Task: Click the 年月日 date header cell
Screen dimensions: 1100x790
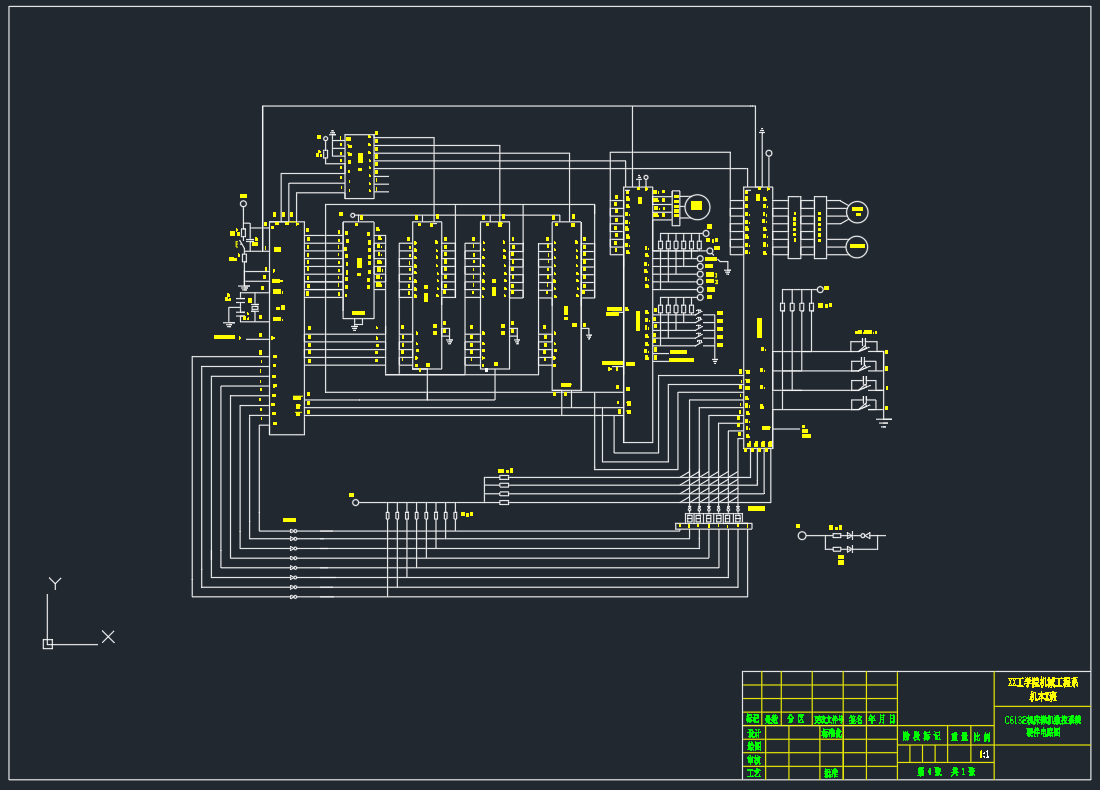Action: pos(881,719)
